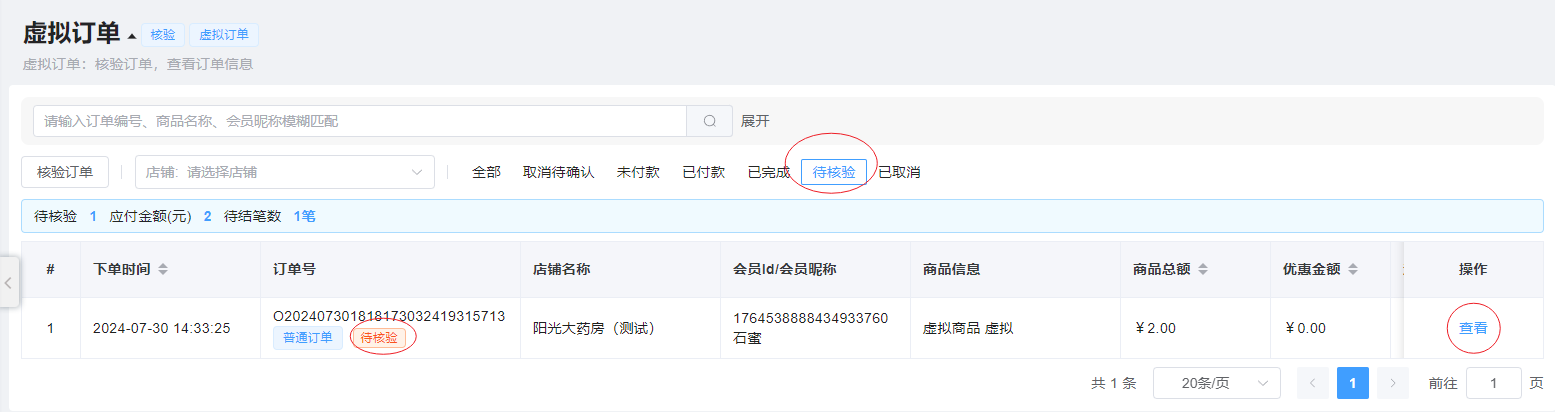Screen dimensions: 1555x412
Task: Select the 已完成 status tab
Action: coord(768,172)
